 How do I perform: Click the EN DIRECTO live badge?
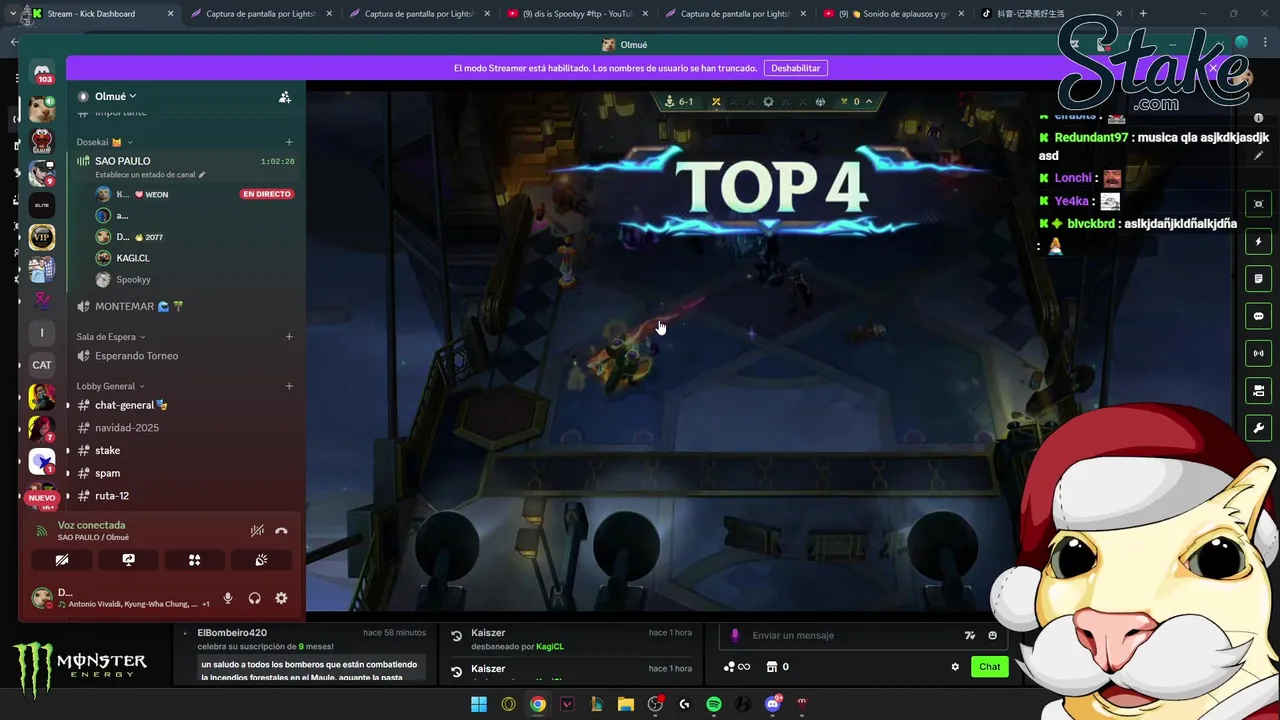(267, 194)
